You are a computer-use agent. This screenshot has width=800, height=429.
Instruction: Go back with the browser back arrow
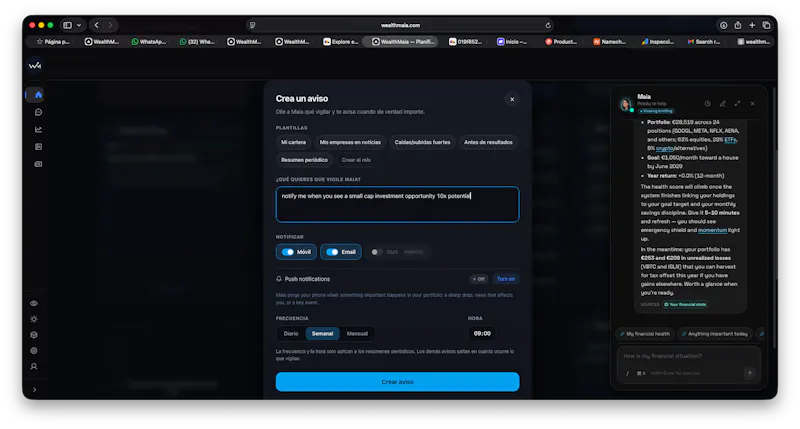click(x=96, y=25)
